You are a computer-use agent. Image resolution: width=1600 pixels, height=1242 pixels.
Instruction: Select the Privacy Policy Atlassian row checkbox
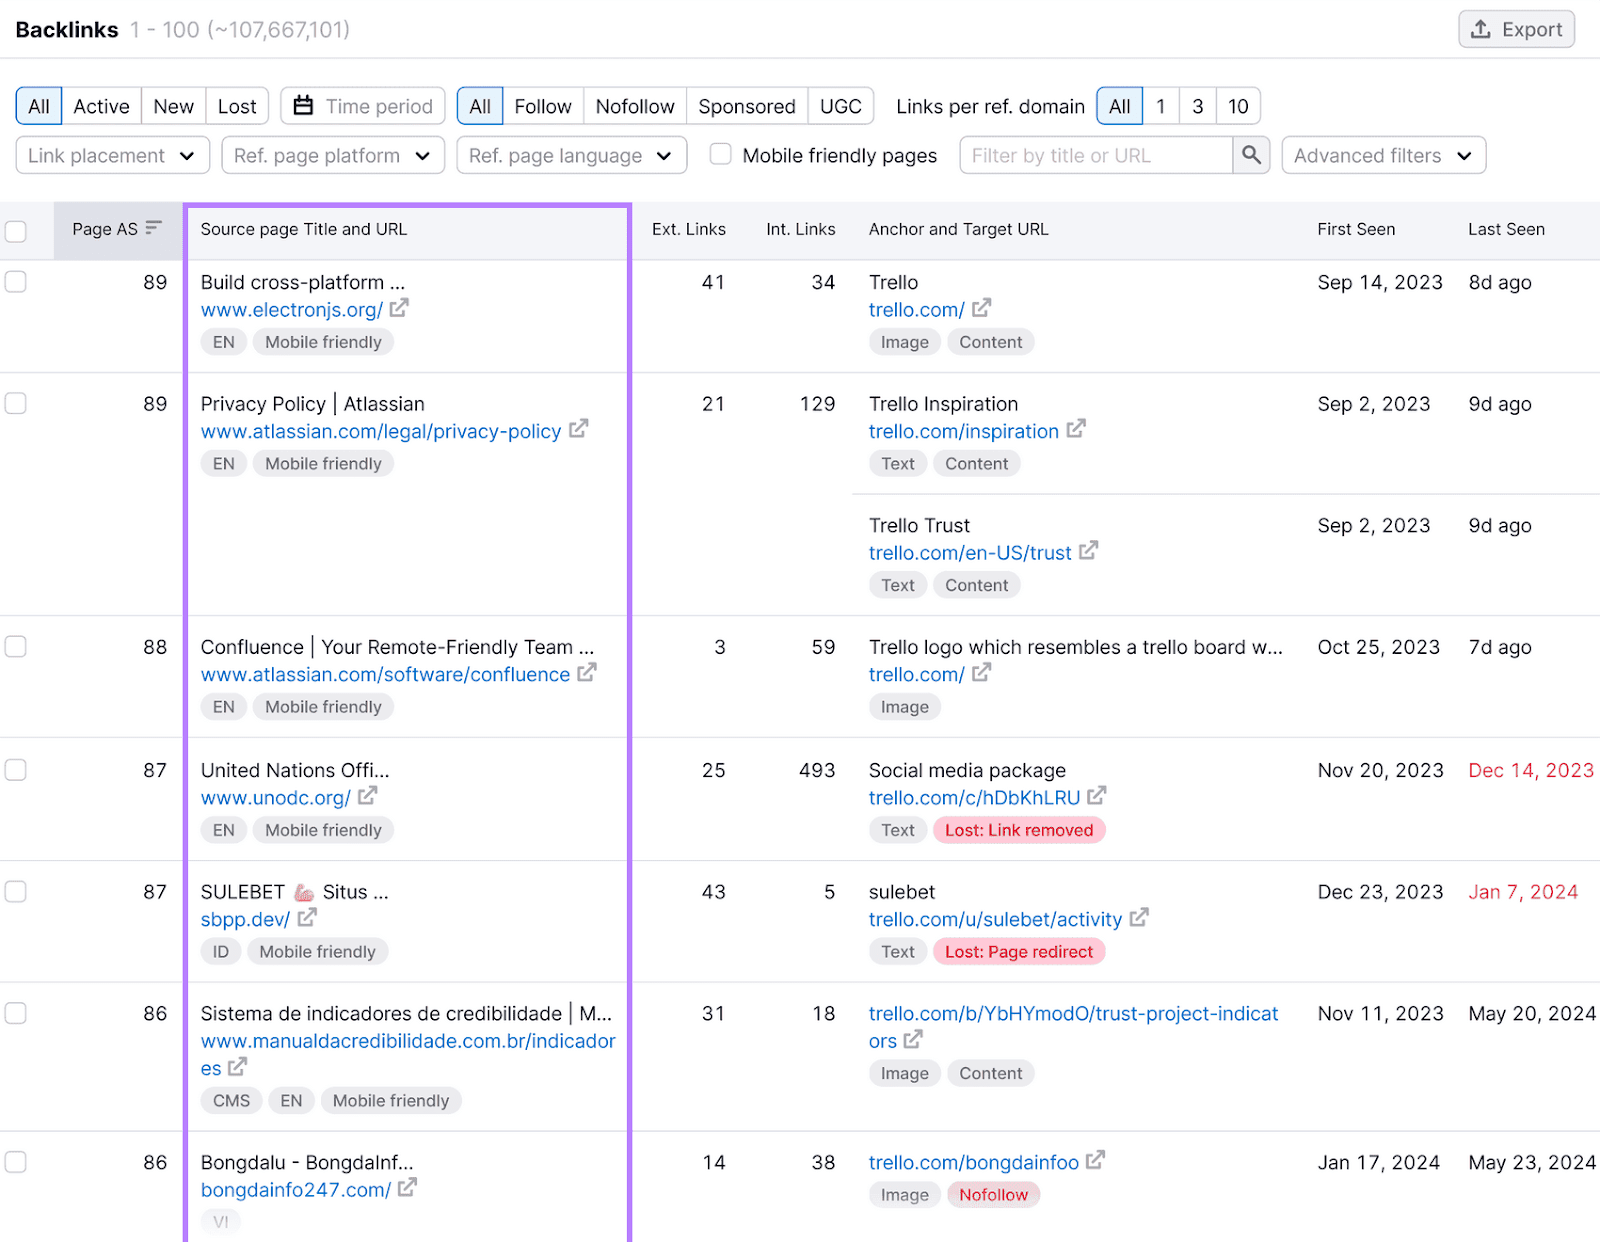[15, 404]
